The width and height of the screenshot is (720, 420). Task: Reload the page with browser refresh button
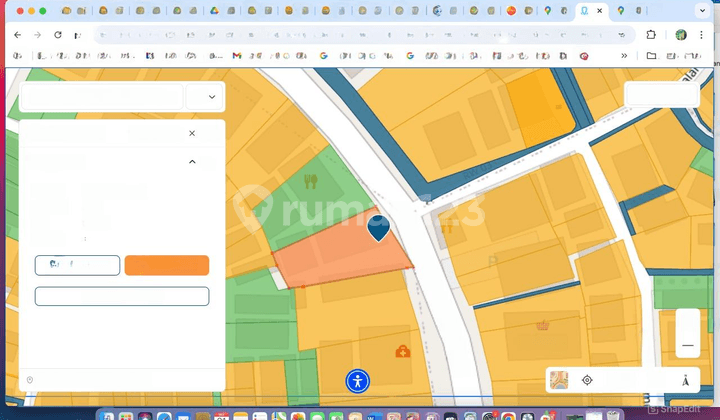tap(58, 34)
